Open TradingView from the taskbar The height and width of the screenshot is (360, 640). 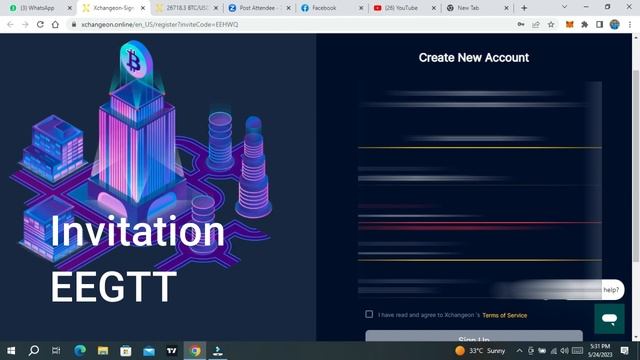click(172, 351)
